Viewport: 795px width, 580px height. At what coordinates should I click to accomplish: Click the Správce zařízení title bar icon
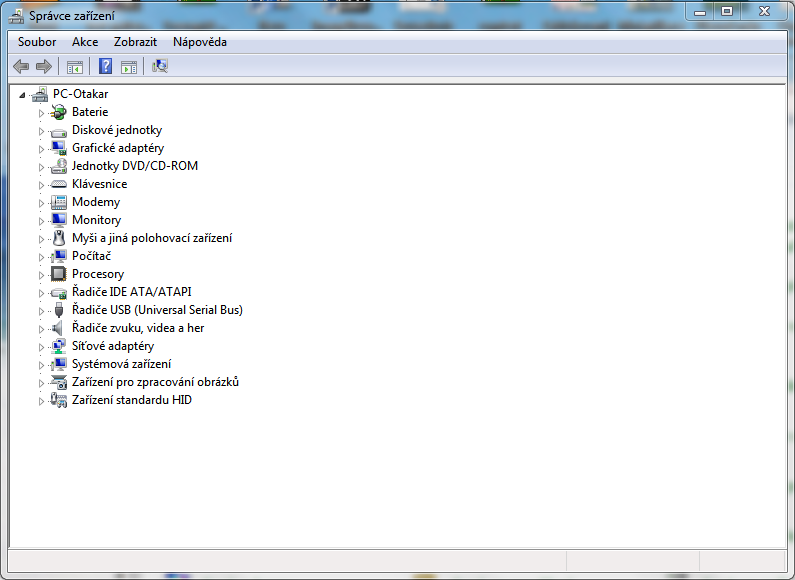[16, 16]
